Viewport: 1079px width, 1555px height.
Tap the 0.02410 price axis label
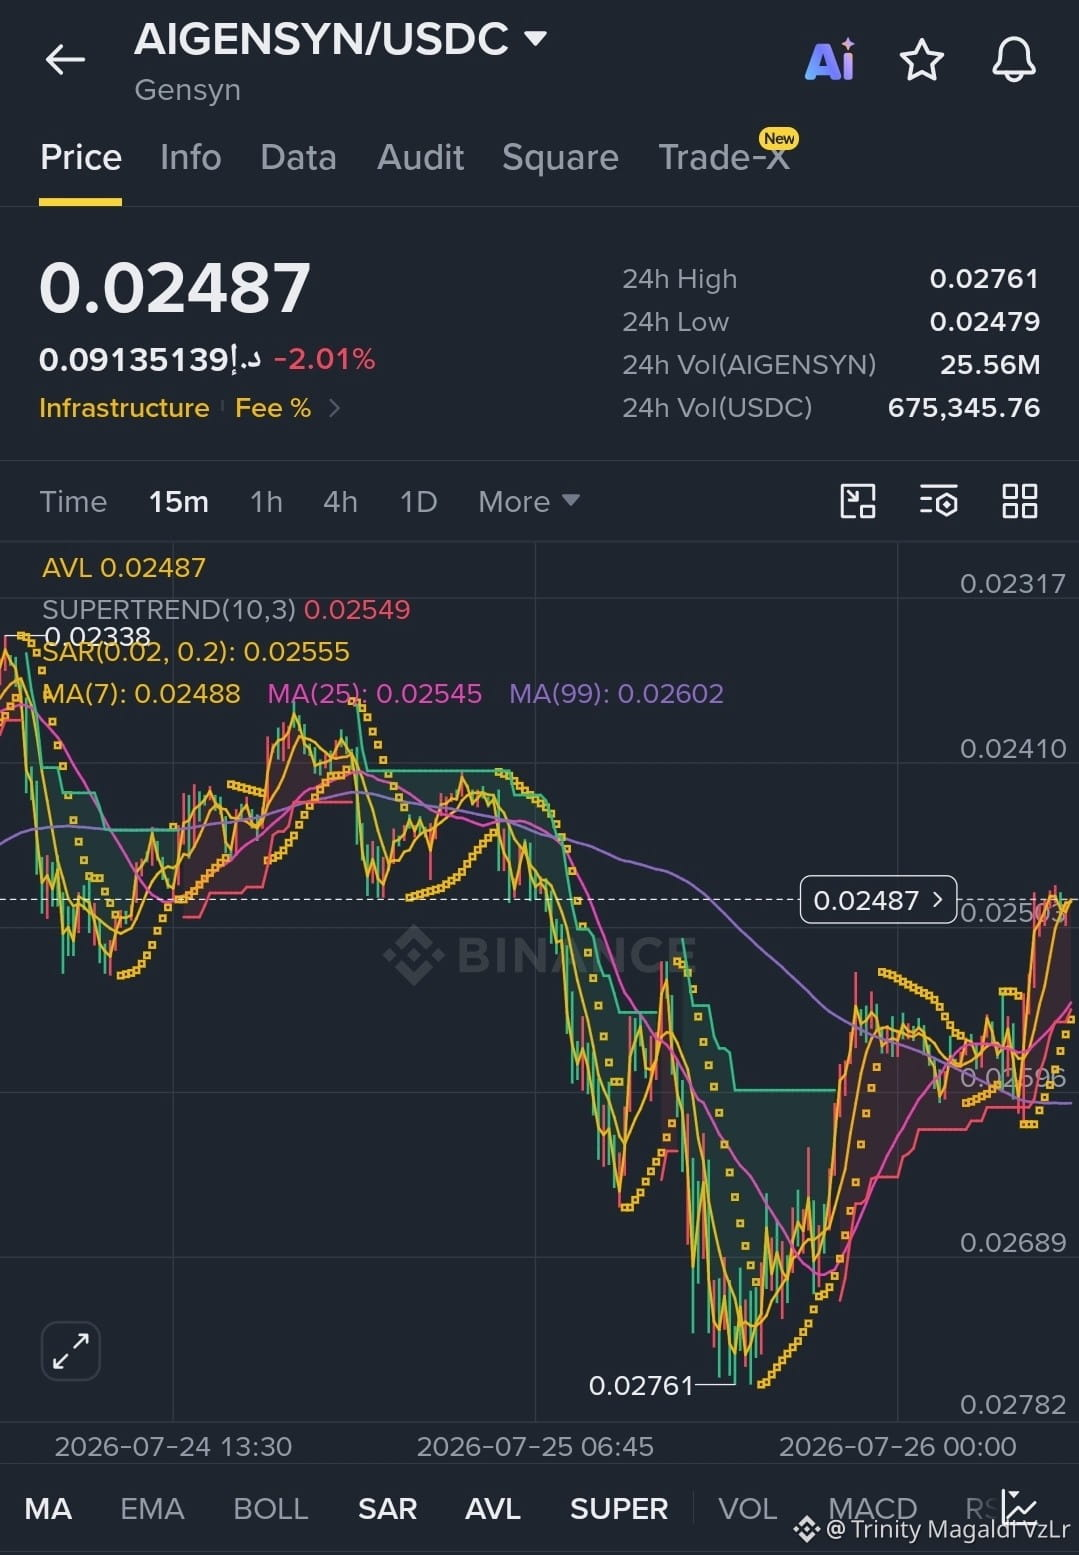point(1013,748)
